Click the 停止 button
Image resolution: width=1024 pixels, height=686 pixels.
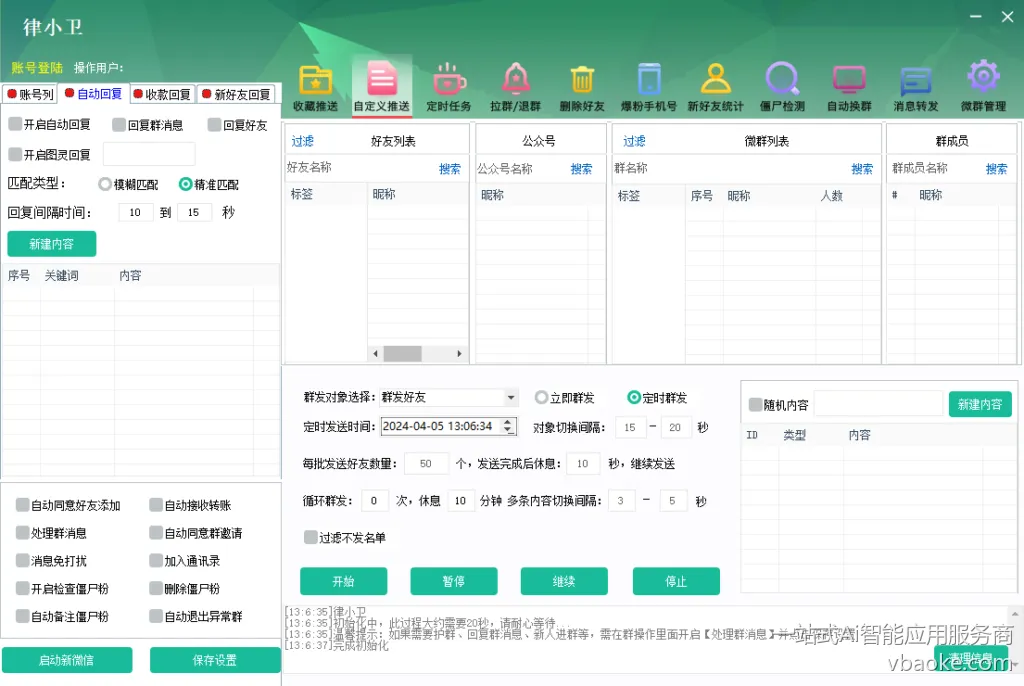tap(676, 581)
